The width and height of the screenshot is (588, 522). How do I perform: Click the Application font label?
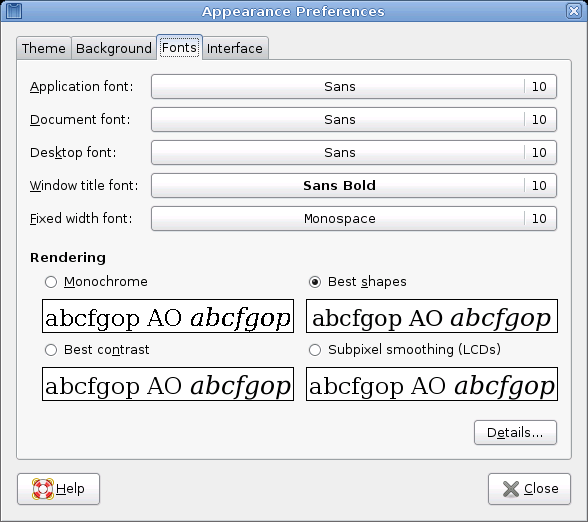click(82, 87)
